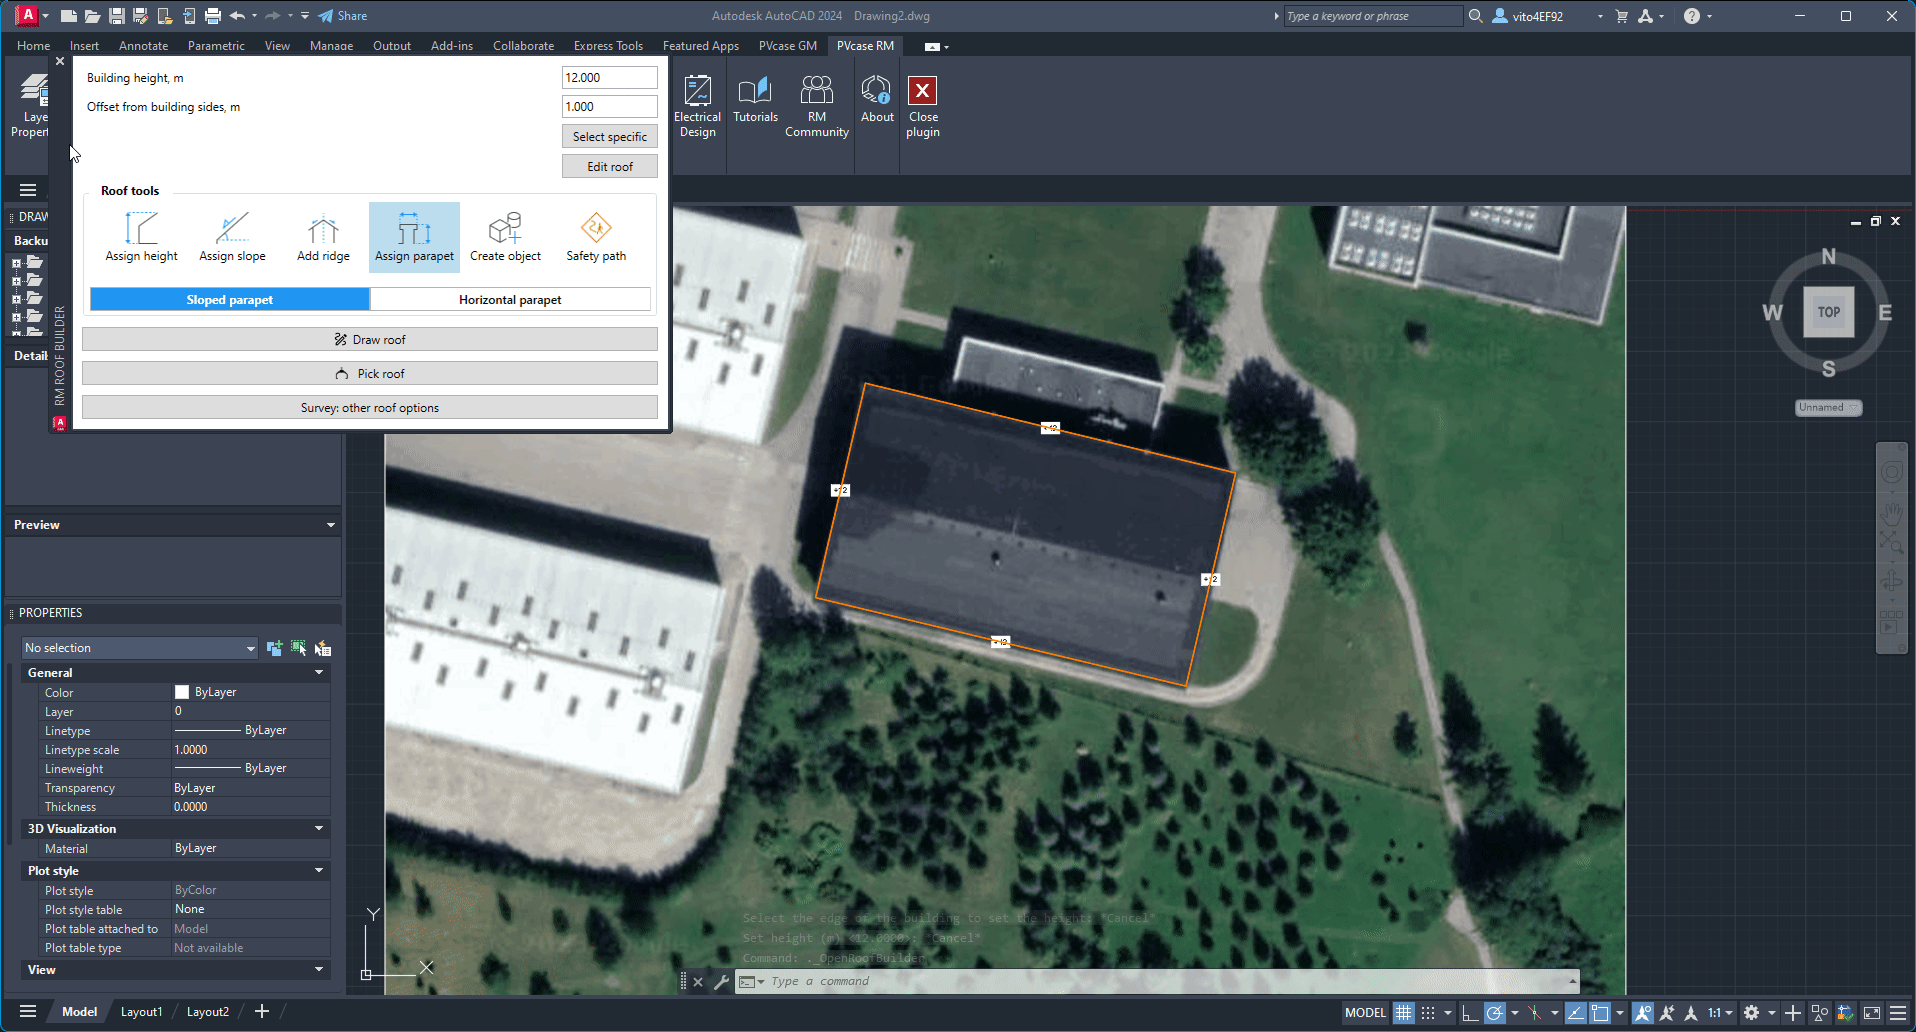The height and width of the screenshot is (1032, 1916).
Task: Choose the Add ridge tool
Action: pos(323,237)
